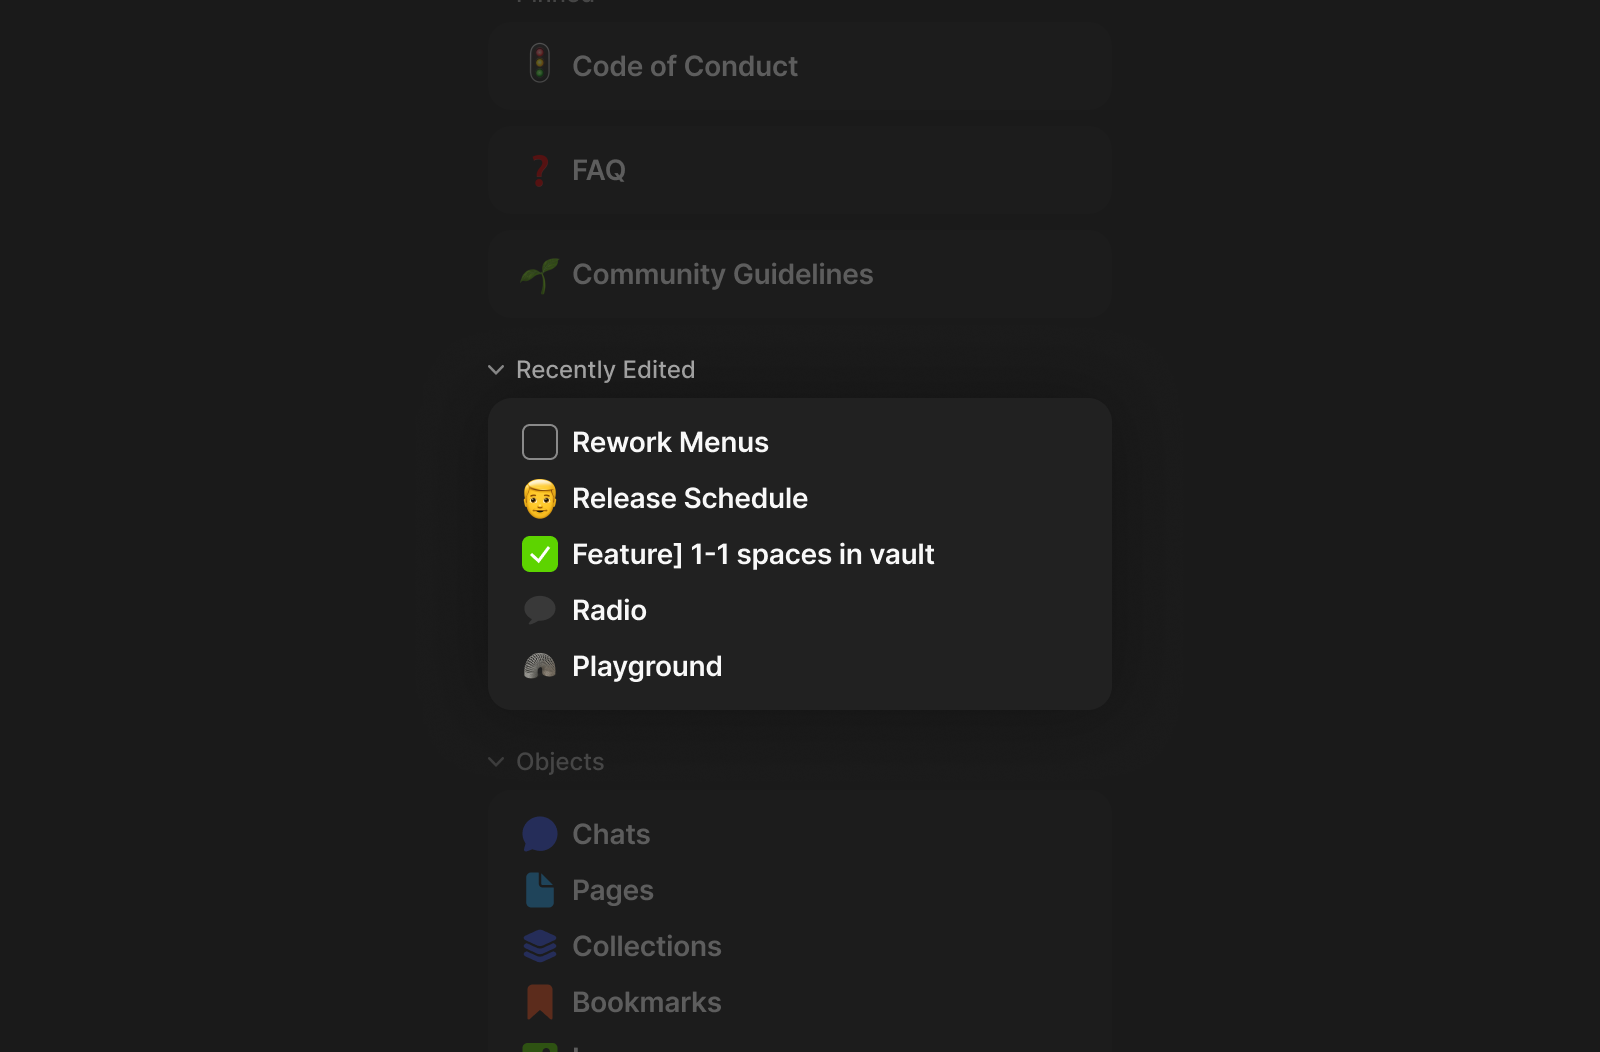Viewport: 1600px width, 1052px height.
Task: Click the Pages document icon
Action: 540,890
